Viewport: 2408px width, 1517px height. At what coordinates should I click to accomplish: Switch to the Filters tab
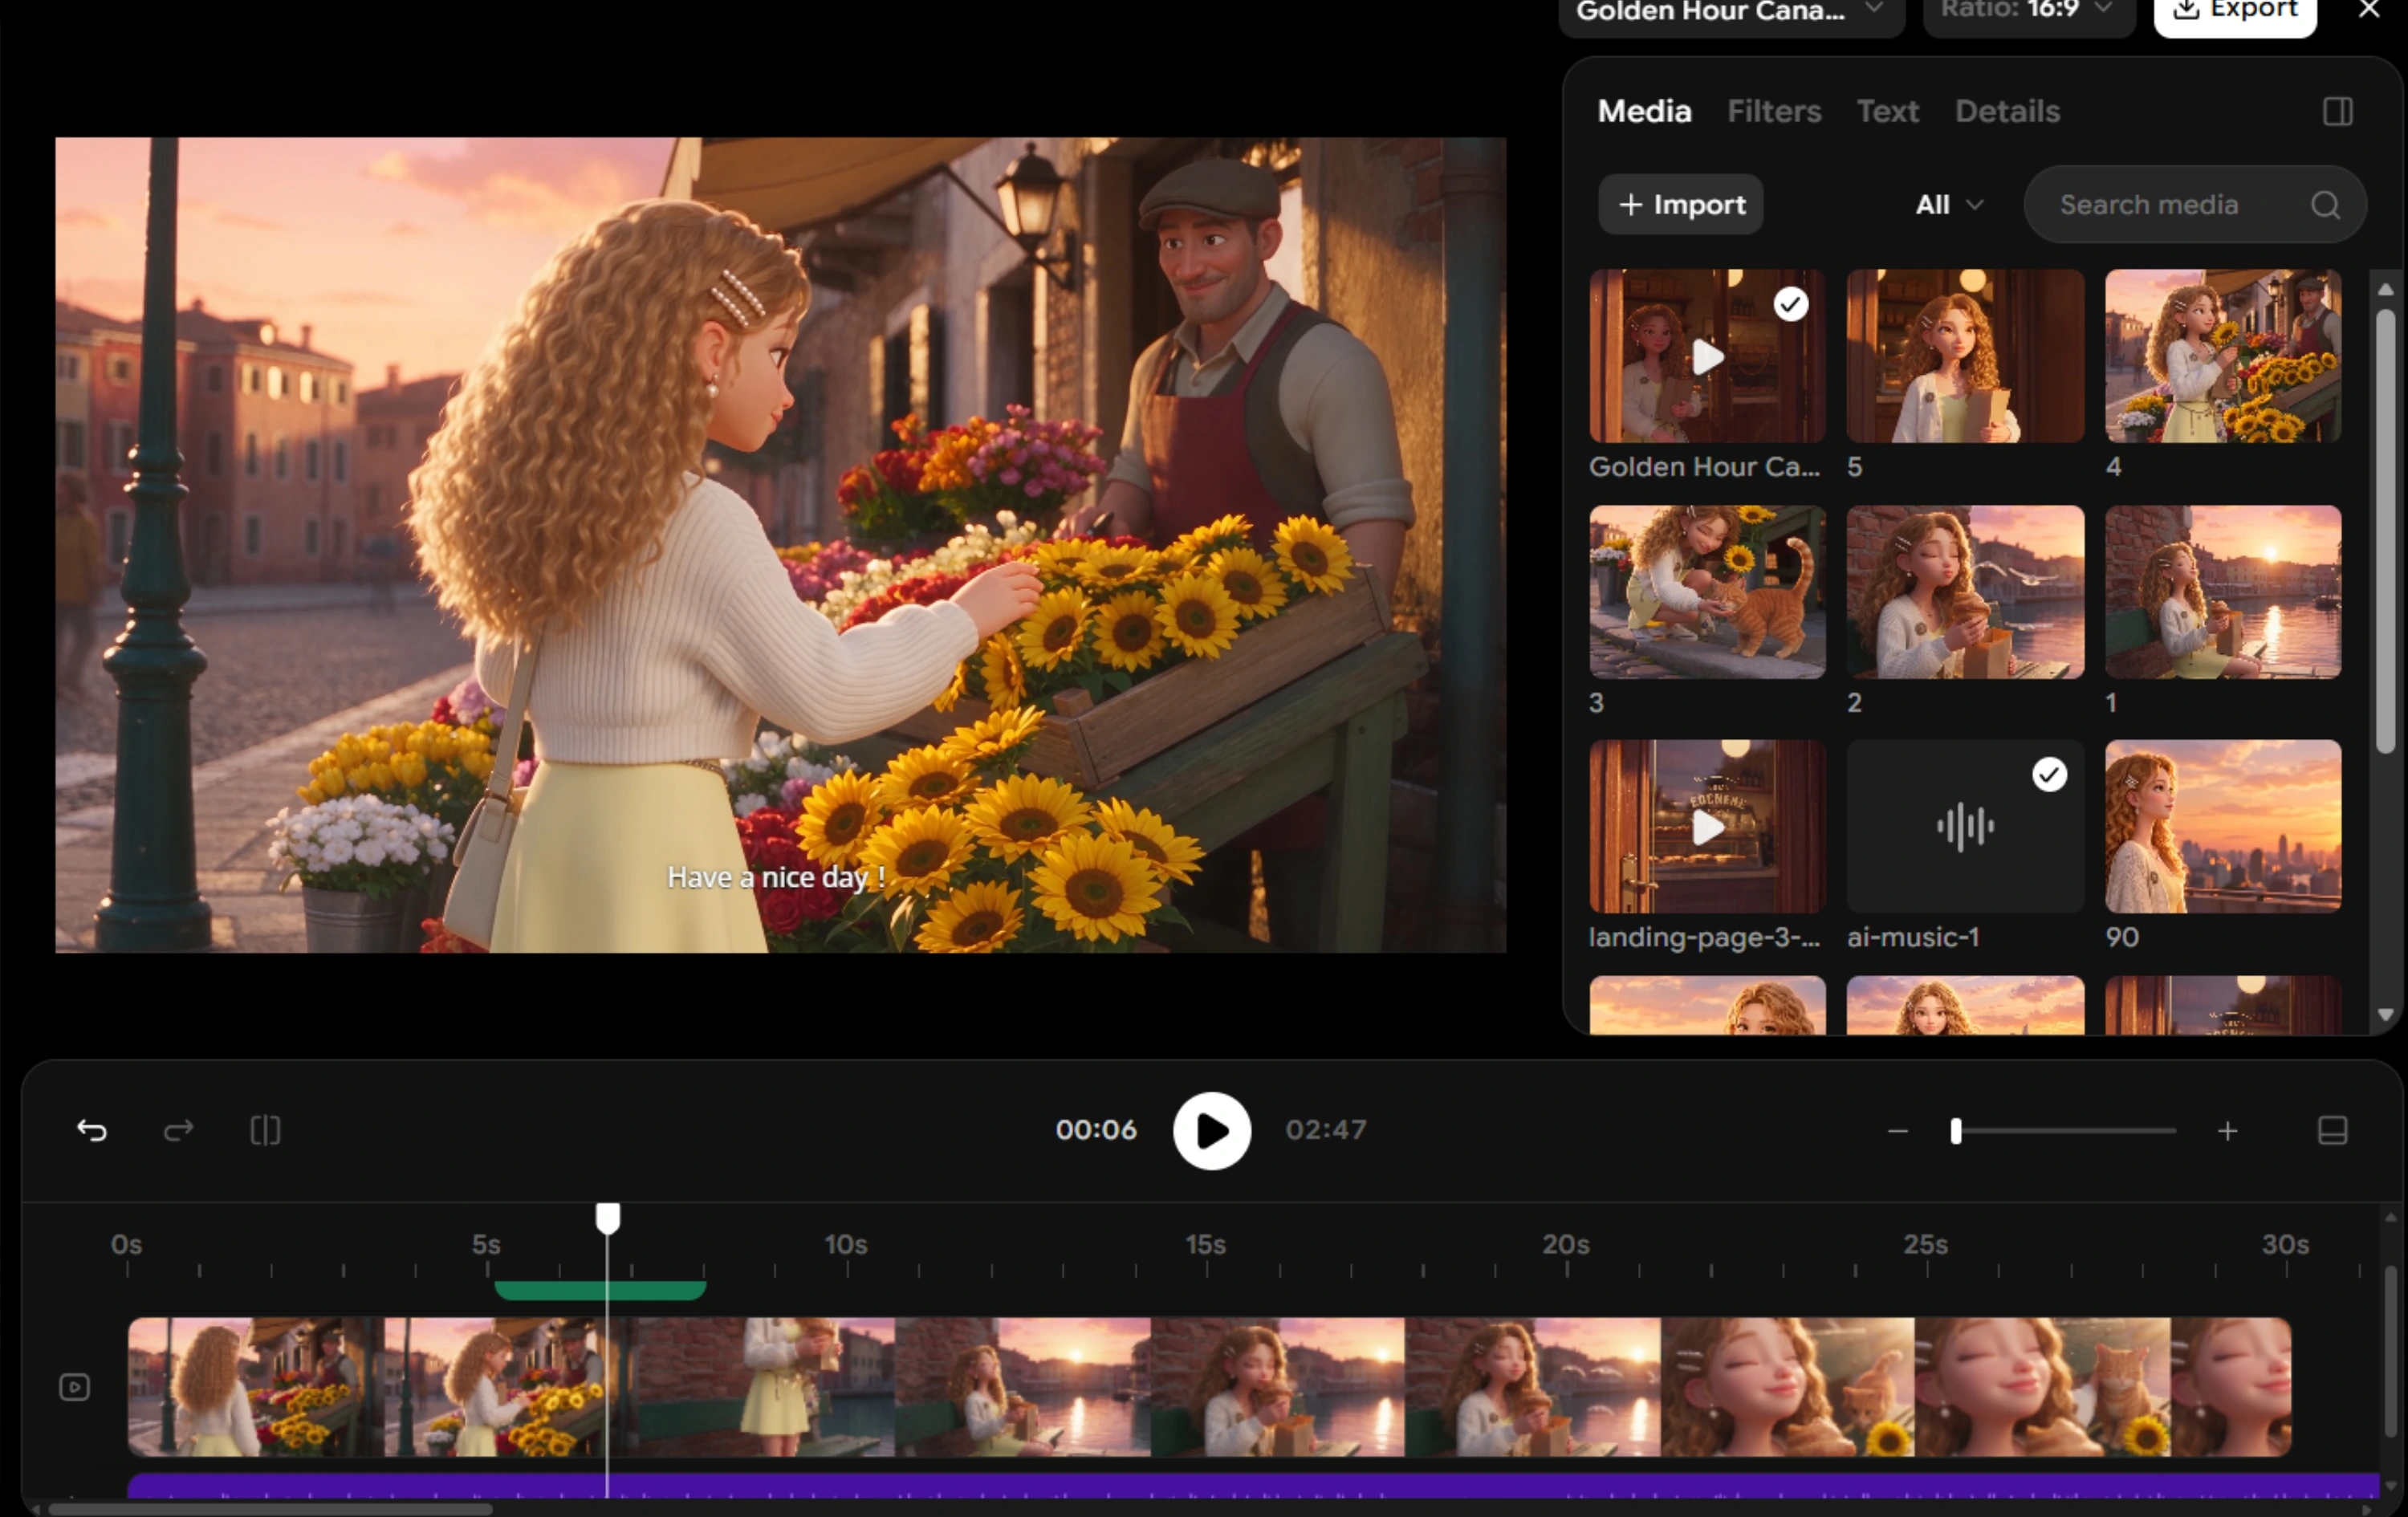pyautogui.click(x=1774, y=111)
